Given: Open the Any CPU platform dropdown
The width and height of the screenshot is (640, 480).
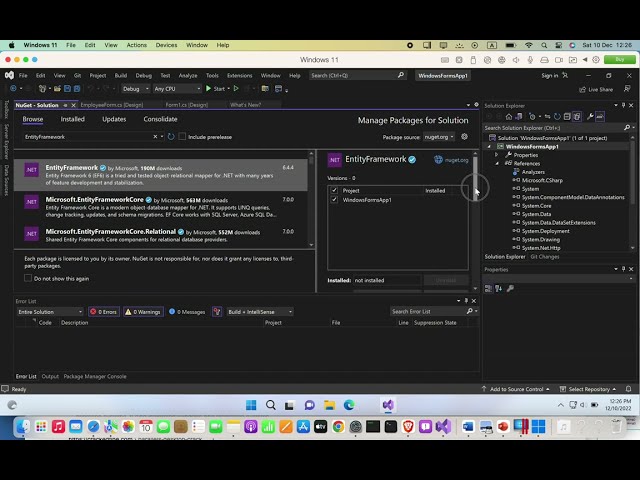Looking at the screenshot, I should (x=177, y=89).
